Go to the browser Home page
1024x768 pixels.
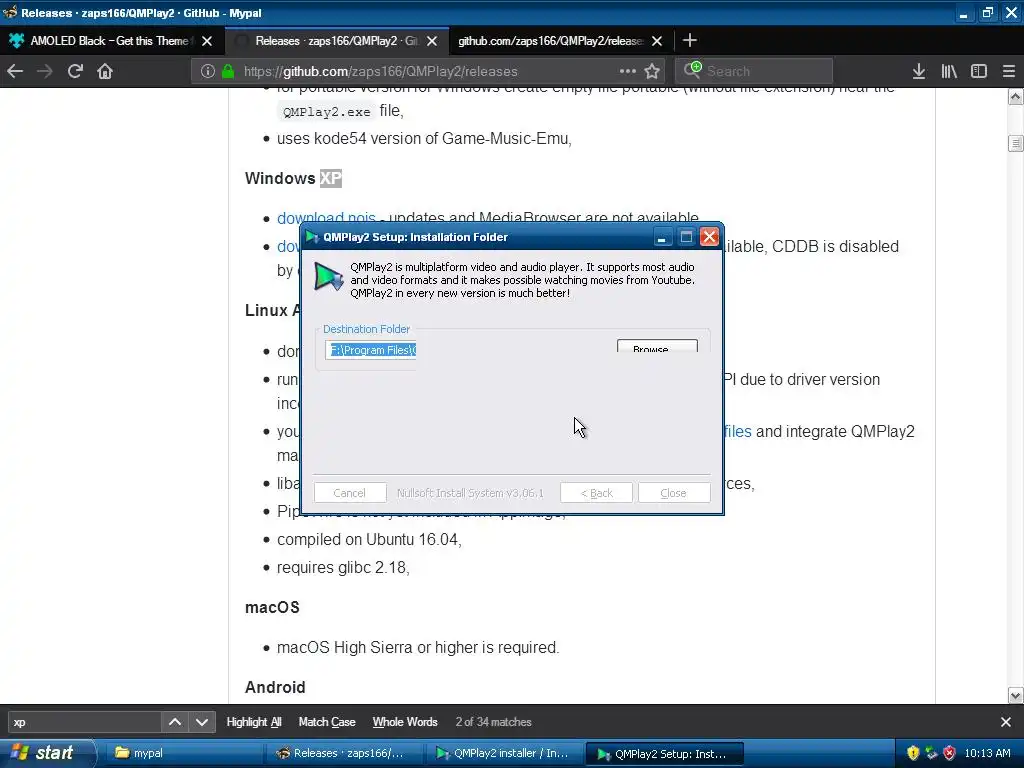click(105, 71)
